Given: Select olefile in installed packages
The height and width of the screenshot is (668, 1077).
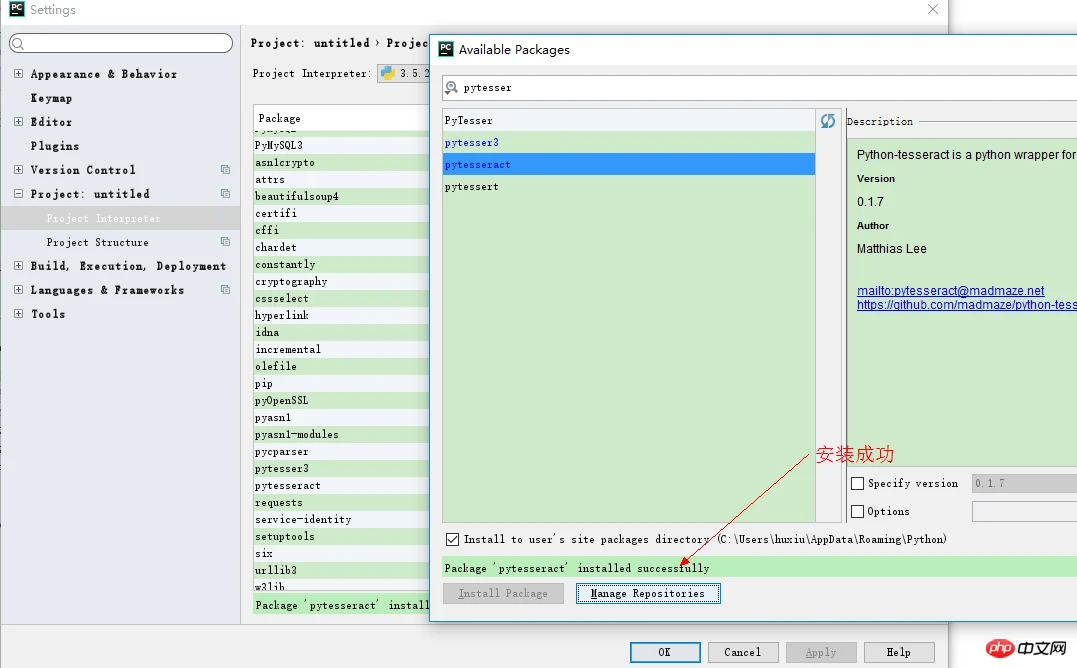Looking at the screenshot, I should coord(341,367).
